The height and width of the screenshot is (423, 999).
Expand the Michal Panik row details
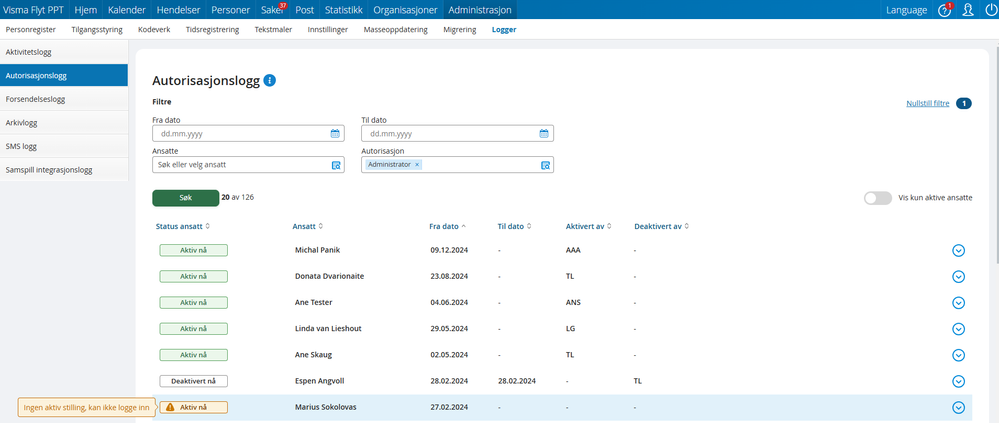click(x=958, y=250)
